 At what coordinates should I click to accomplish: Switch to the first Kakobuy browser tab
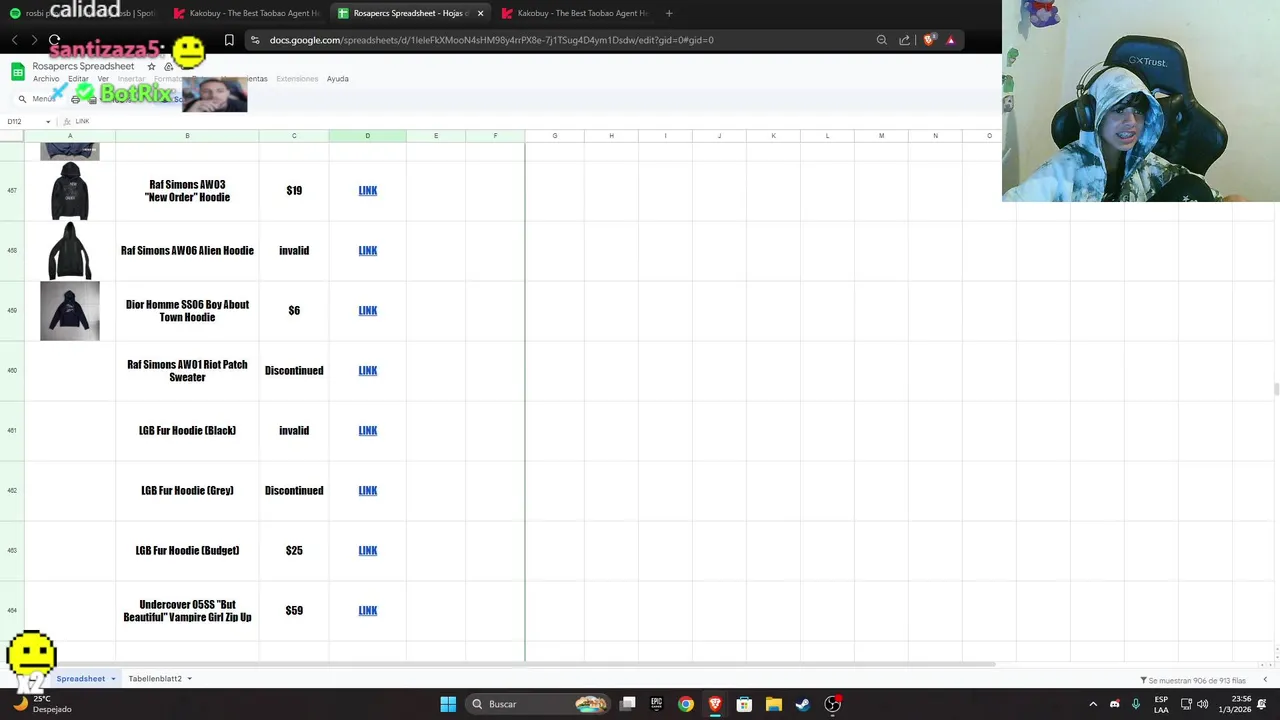pos(245,13)
